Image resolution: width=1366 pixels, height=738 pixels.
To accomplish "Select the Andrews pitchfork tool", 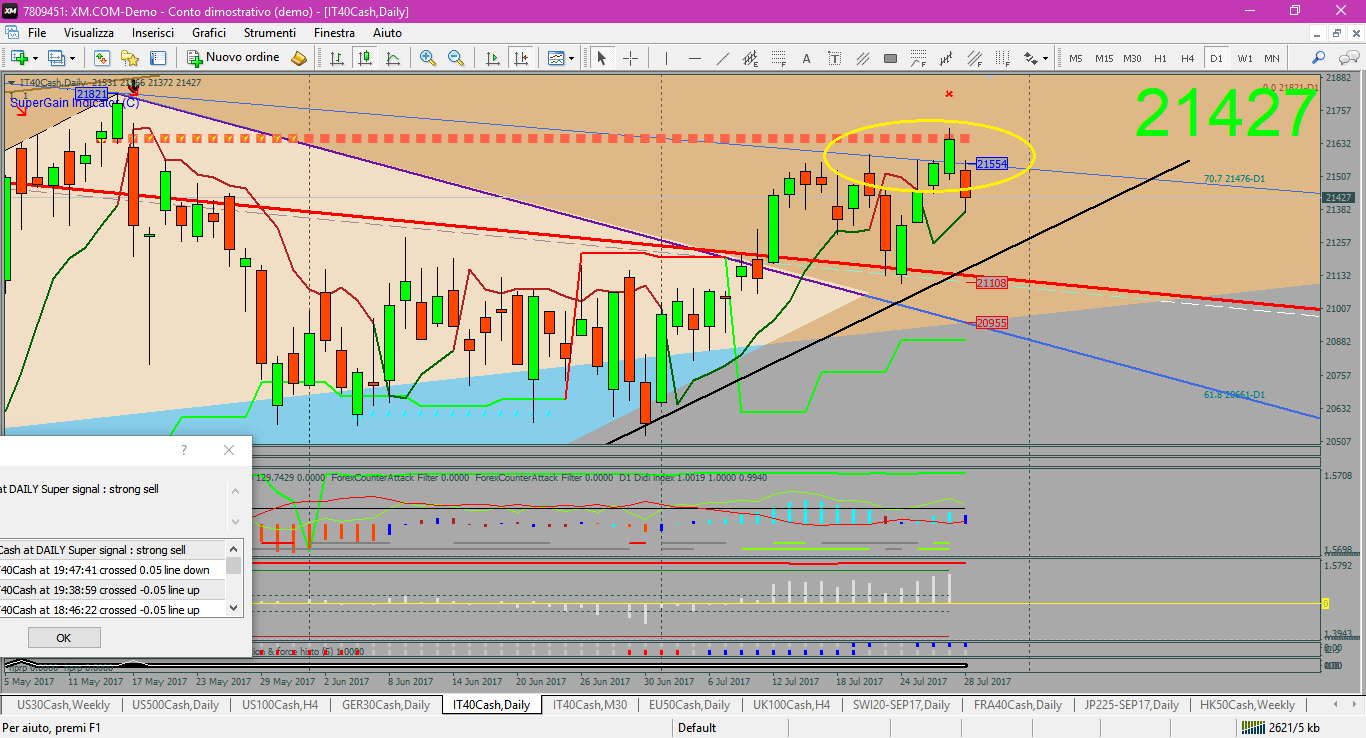I will point(946,58).
